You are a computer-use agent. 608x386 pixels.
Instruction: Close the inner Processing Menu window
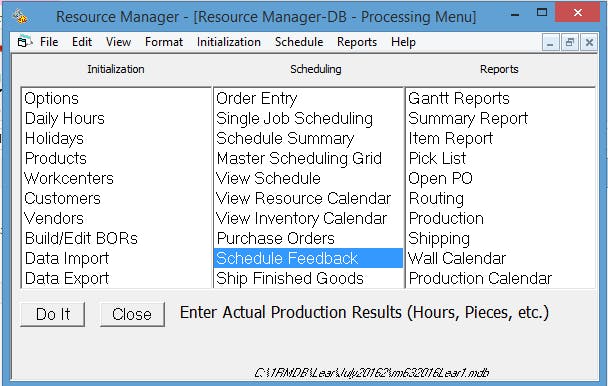click(x=589, y=42)
